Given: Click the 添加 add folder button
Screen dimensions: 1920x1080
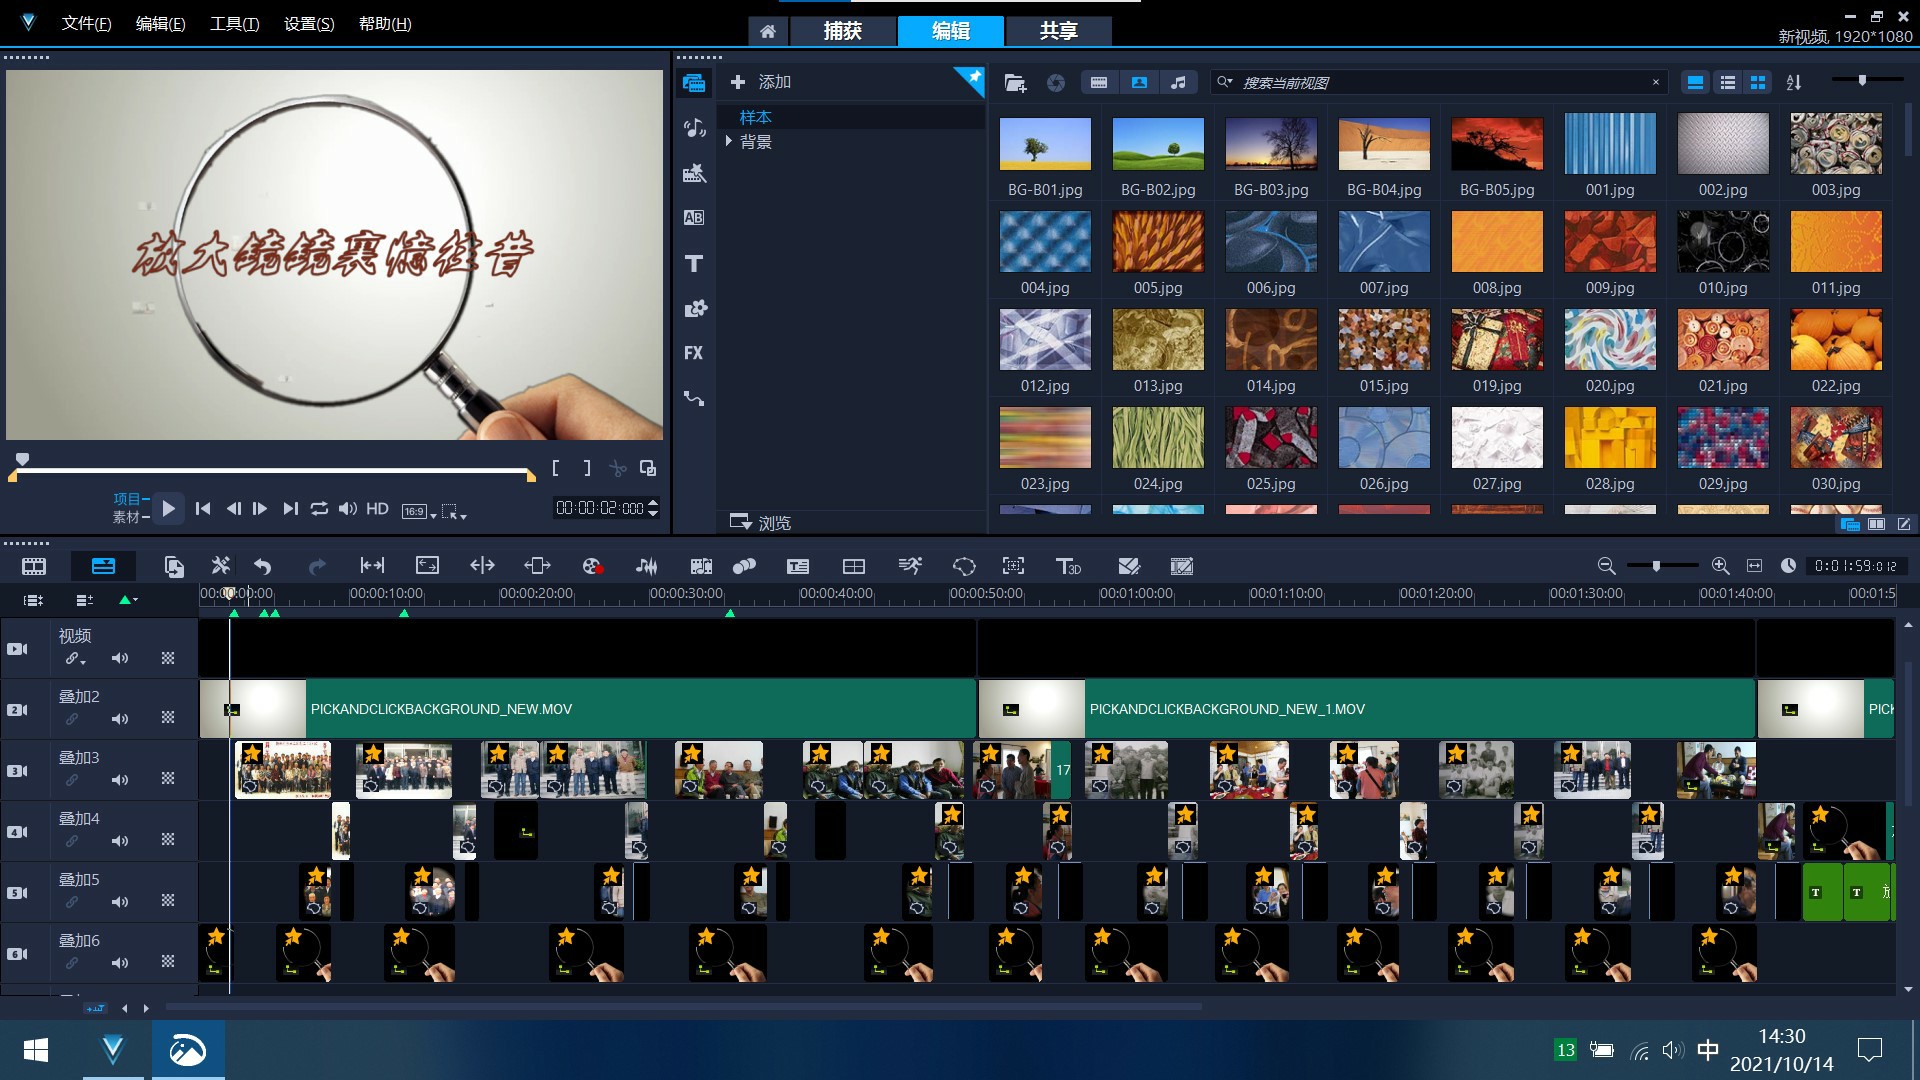Looking at the screenshot, I should (761, 82).
